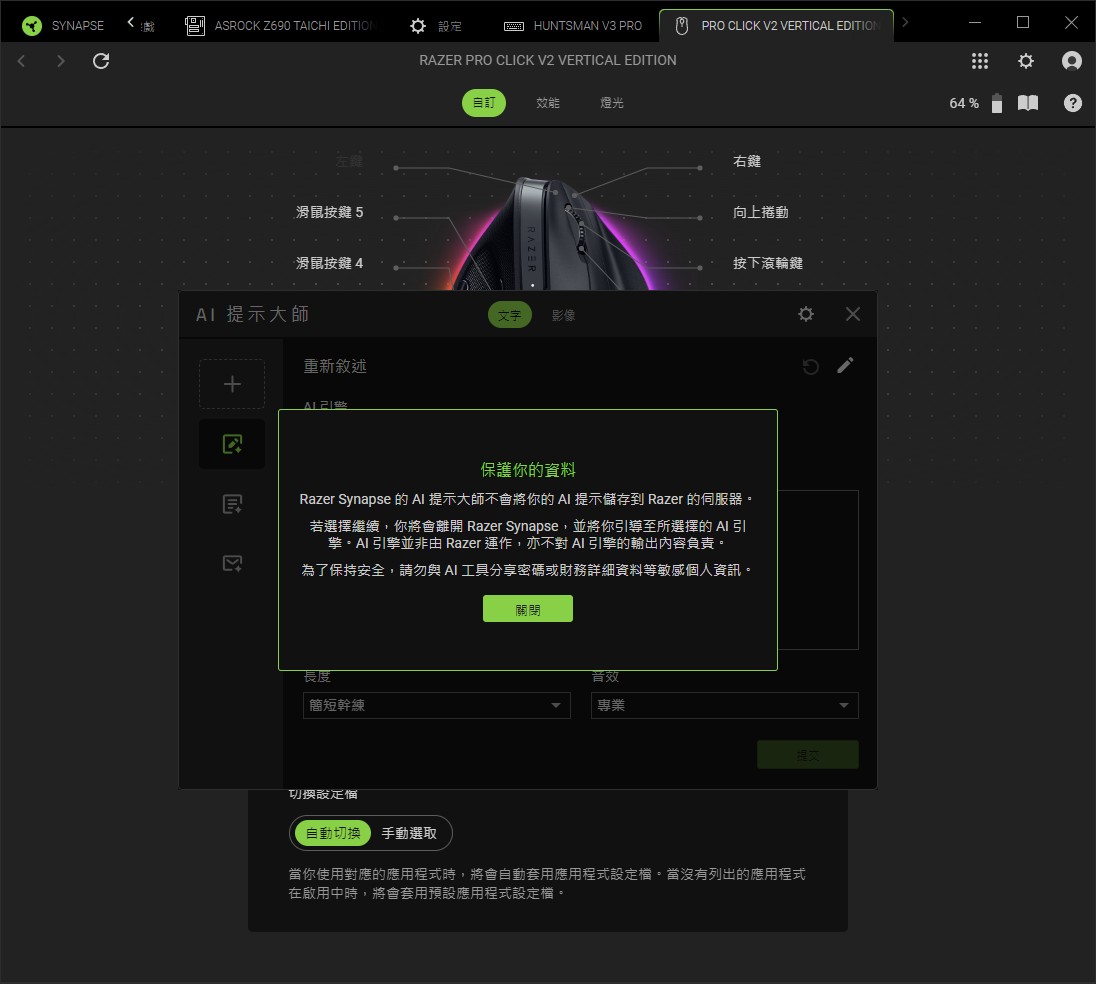Switch to the HUNTSMAN V3 PRO tab
Image resolution: width=1096 pixels, height=984 pixels.
(573, 26)
